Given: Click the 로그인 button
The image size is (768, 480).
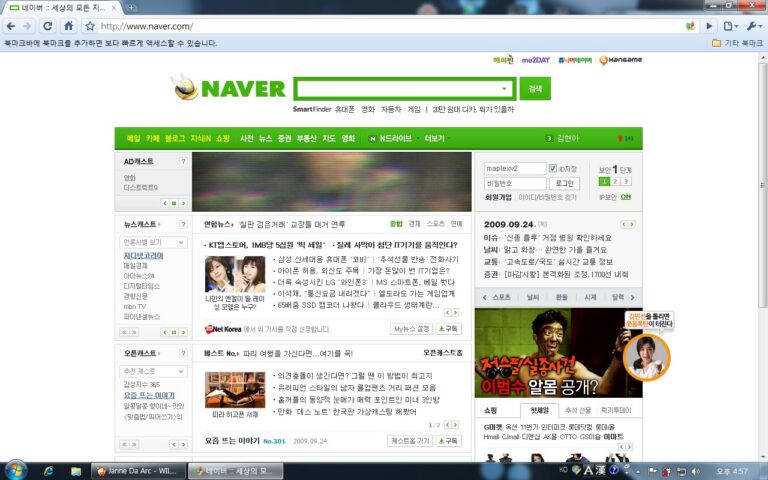Looking at the screenshot, I should tap(564, 183).
